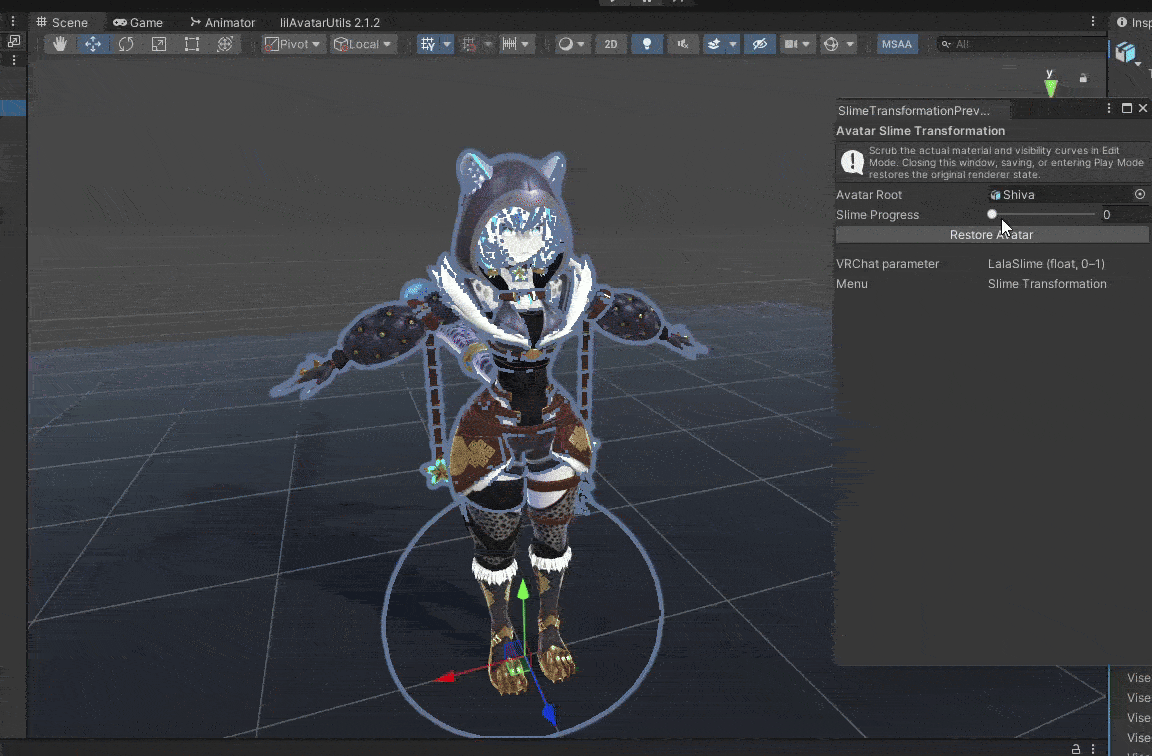Click the prefab cube icon in Inspector
Viewport: 1152px width, 756px height.
[x=1126, y=52]
